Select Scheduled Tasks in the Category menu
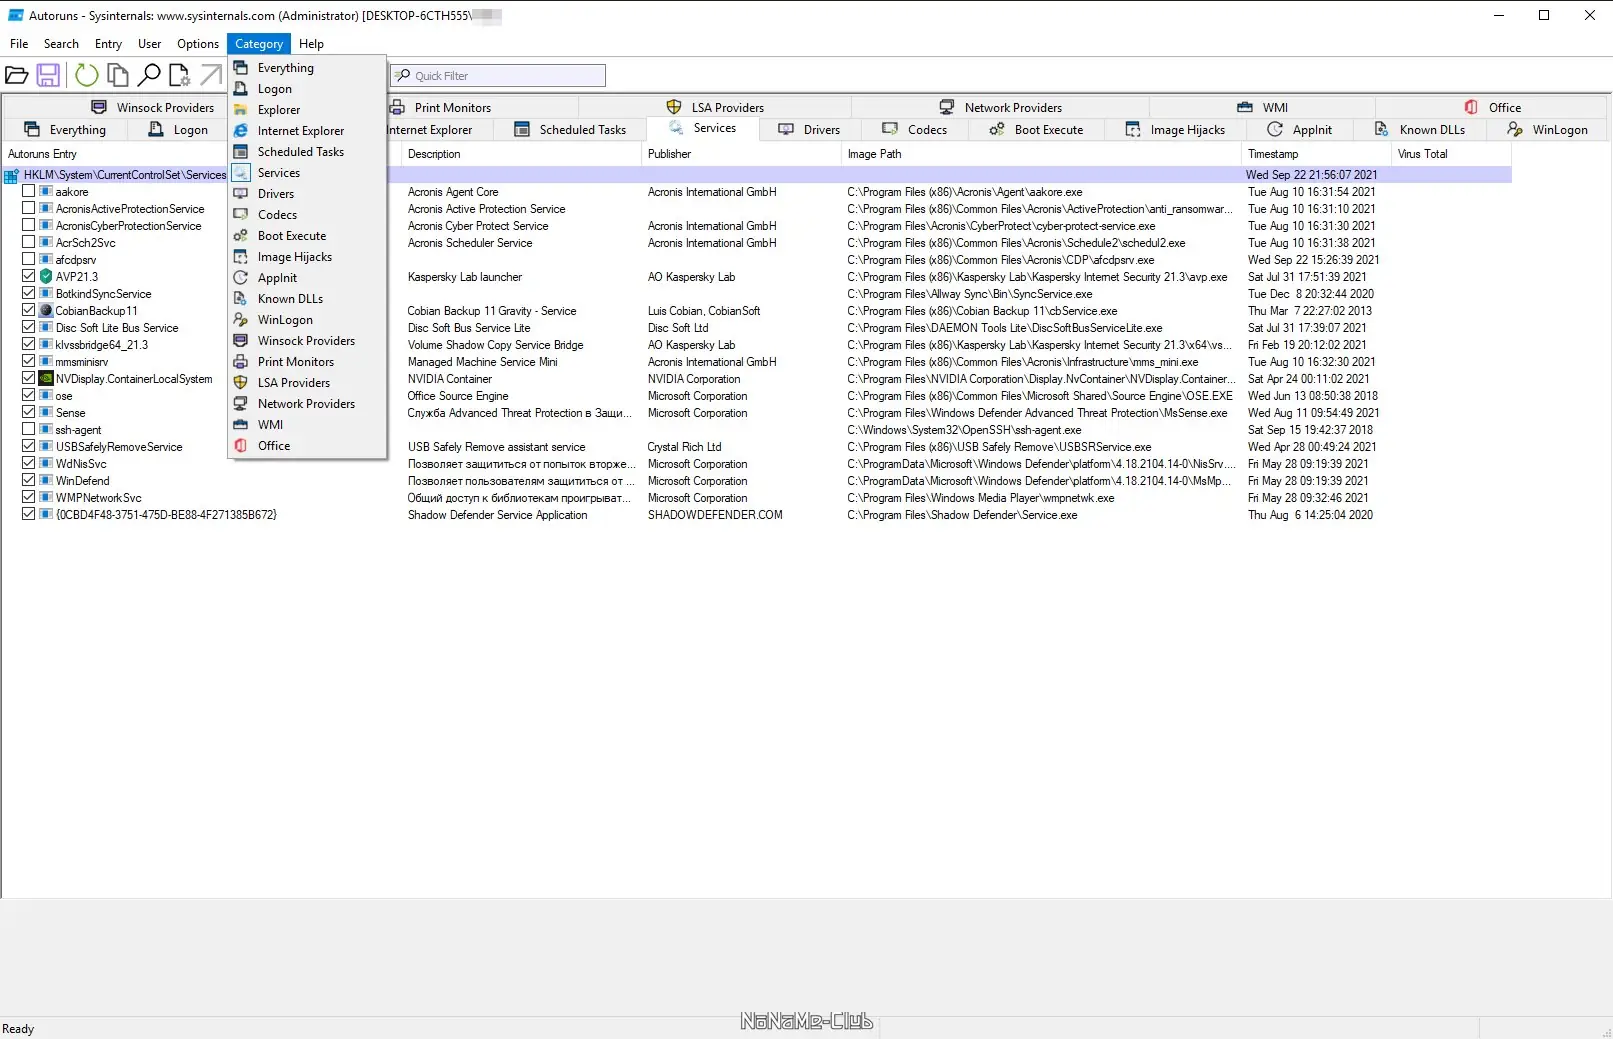 pos(308,152)
